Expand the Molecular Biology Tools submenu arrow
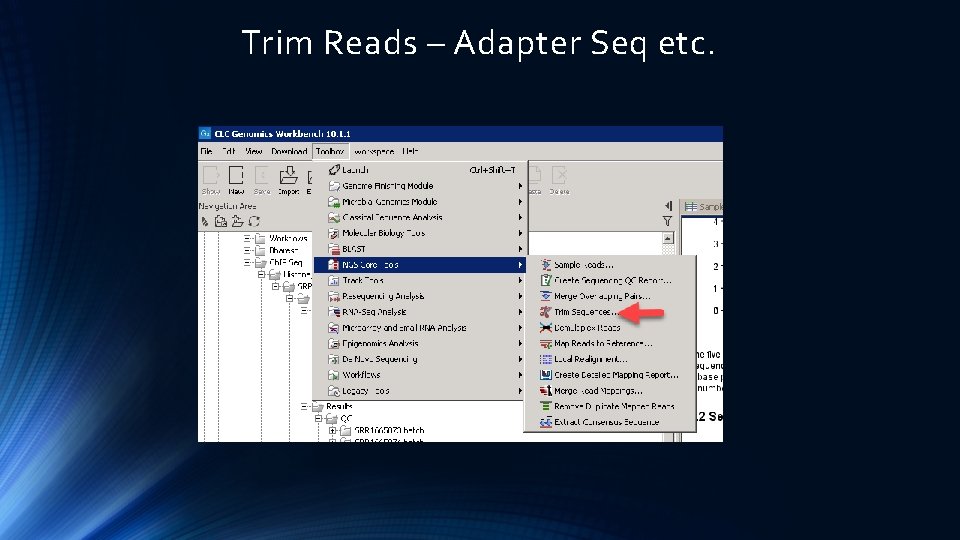The height and width of the screenshot is (540, 960). coord(520,233)
